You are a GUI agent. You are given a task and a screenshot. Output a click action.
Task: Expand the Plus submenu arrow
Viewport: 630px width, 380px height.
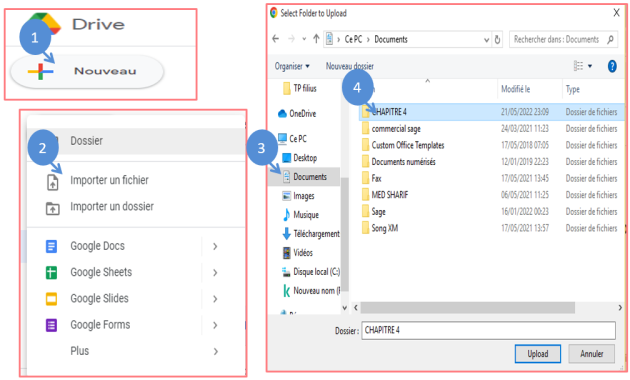pyautogui.click(x=216, y=351)
